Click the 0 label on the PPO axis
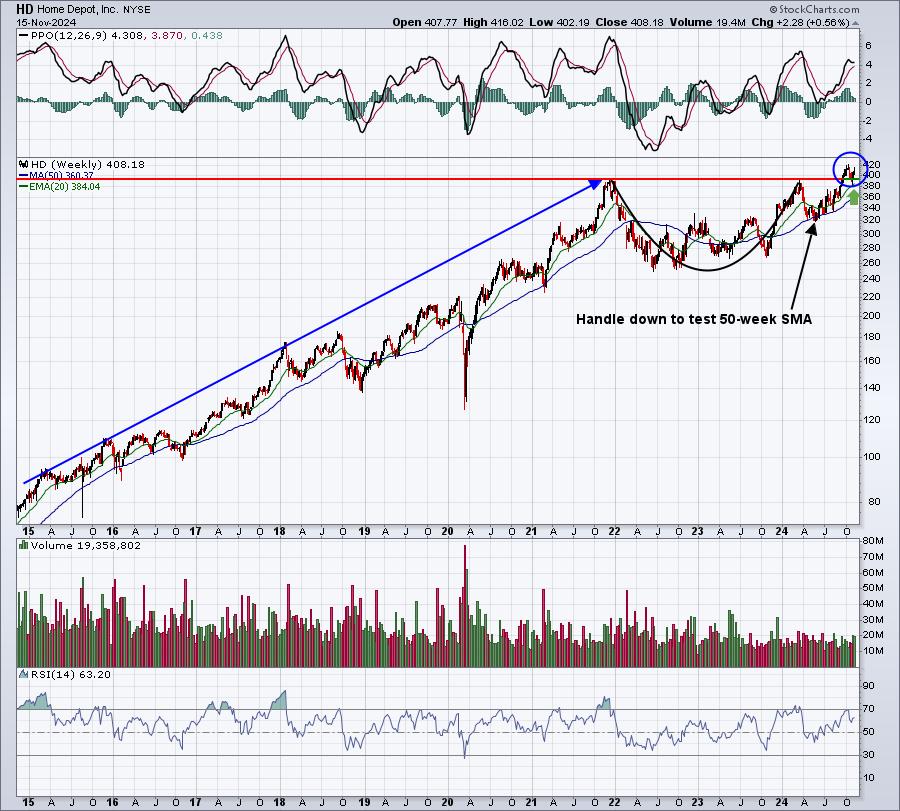 click(x=868, y=102)
